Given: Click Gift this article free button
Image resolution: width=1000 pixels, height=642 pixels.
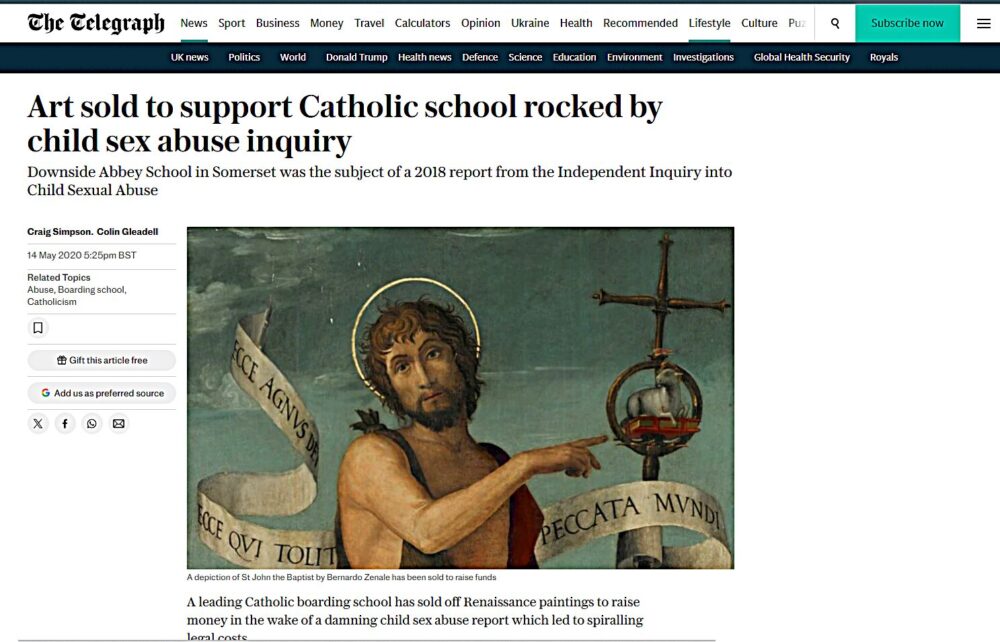Looking at the screenshot, I should pyautogui.click(x=101, y=360).
